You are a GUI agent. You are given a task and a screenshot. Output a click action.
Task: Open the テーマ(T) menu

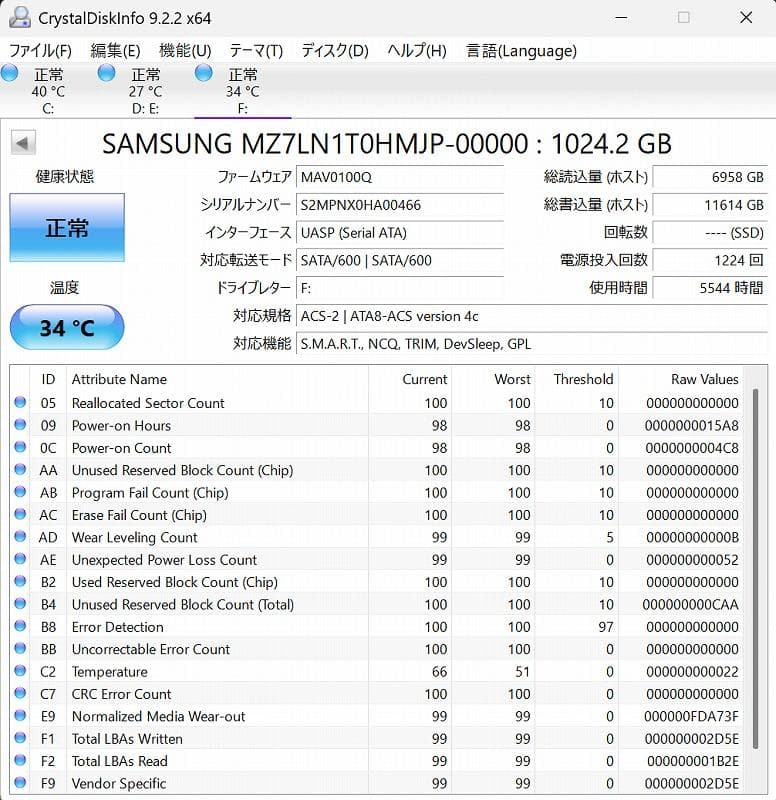256,51
